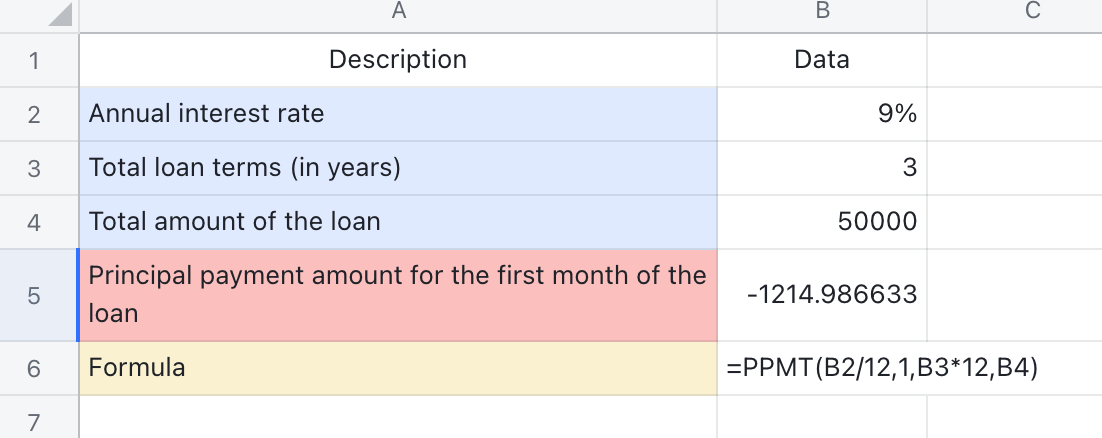Select column B header
The width and height of the screenshot is (1102, 438).
[x=822, y=12]
